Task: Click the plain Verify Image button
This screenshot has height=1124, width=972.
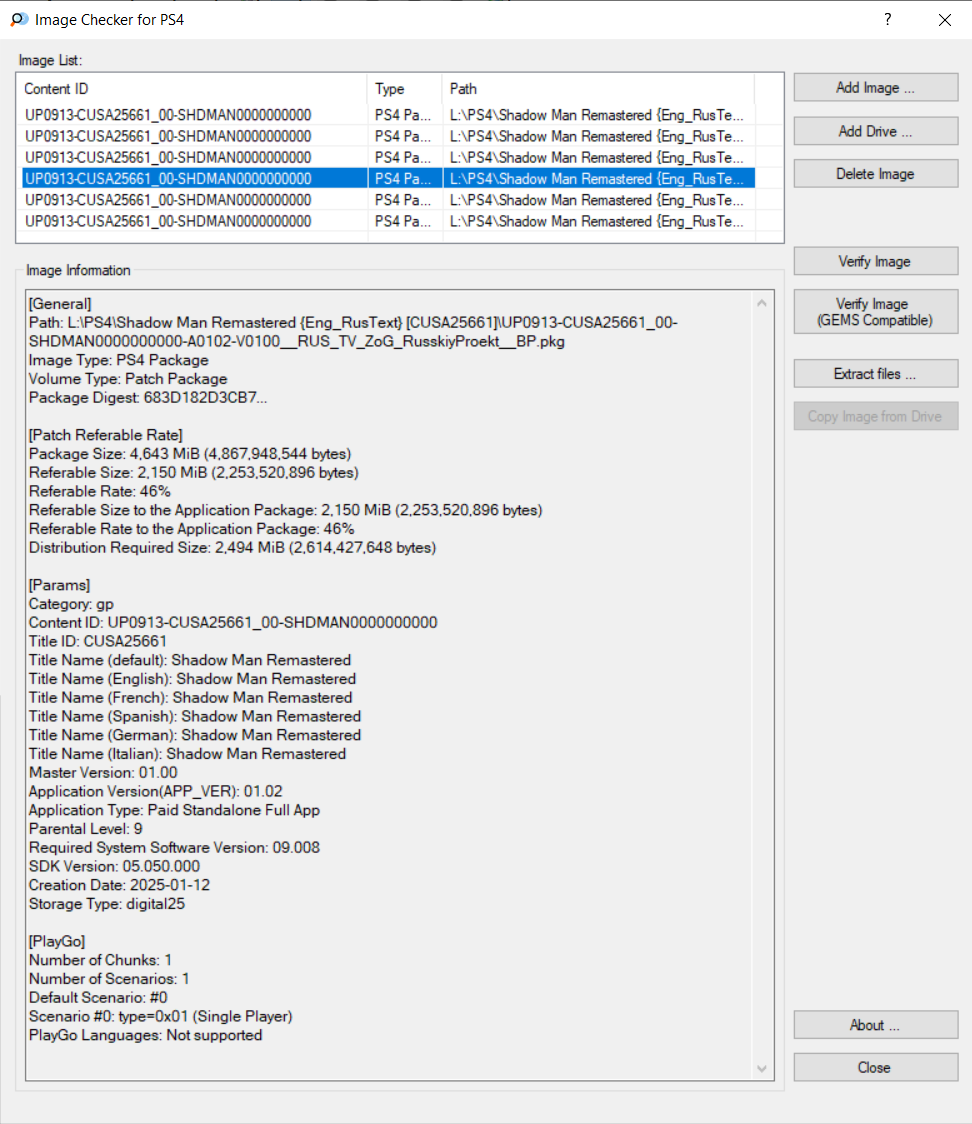Action: coord(875,262)
